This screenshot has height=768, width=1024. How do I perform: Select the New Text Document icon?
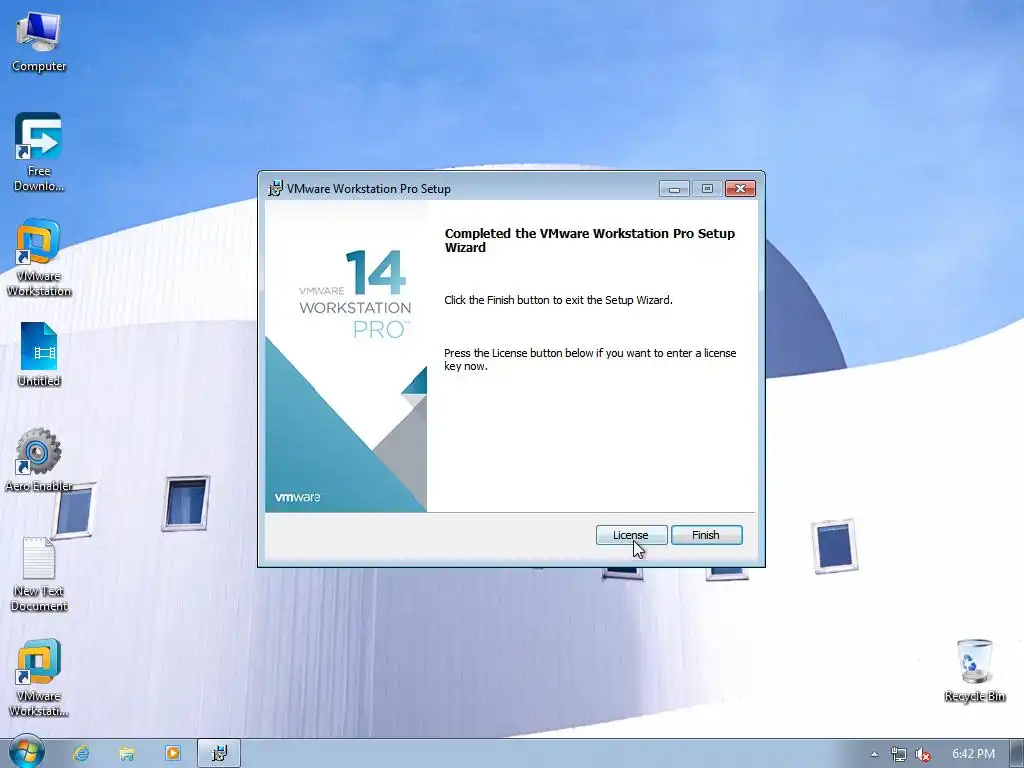[x=39, y=574]
